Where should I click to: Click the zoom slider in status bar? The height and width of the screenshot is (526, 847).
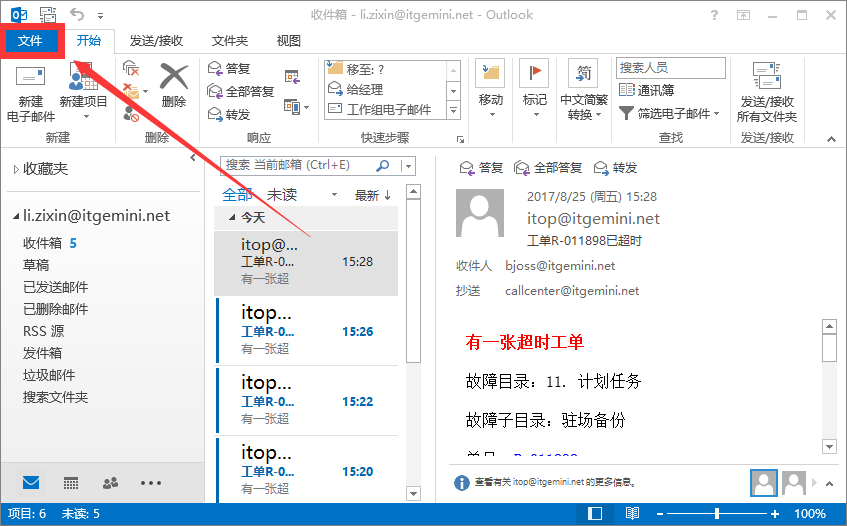coord(717,513)
